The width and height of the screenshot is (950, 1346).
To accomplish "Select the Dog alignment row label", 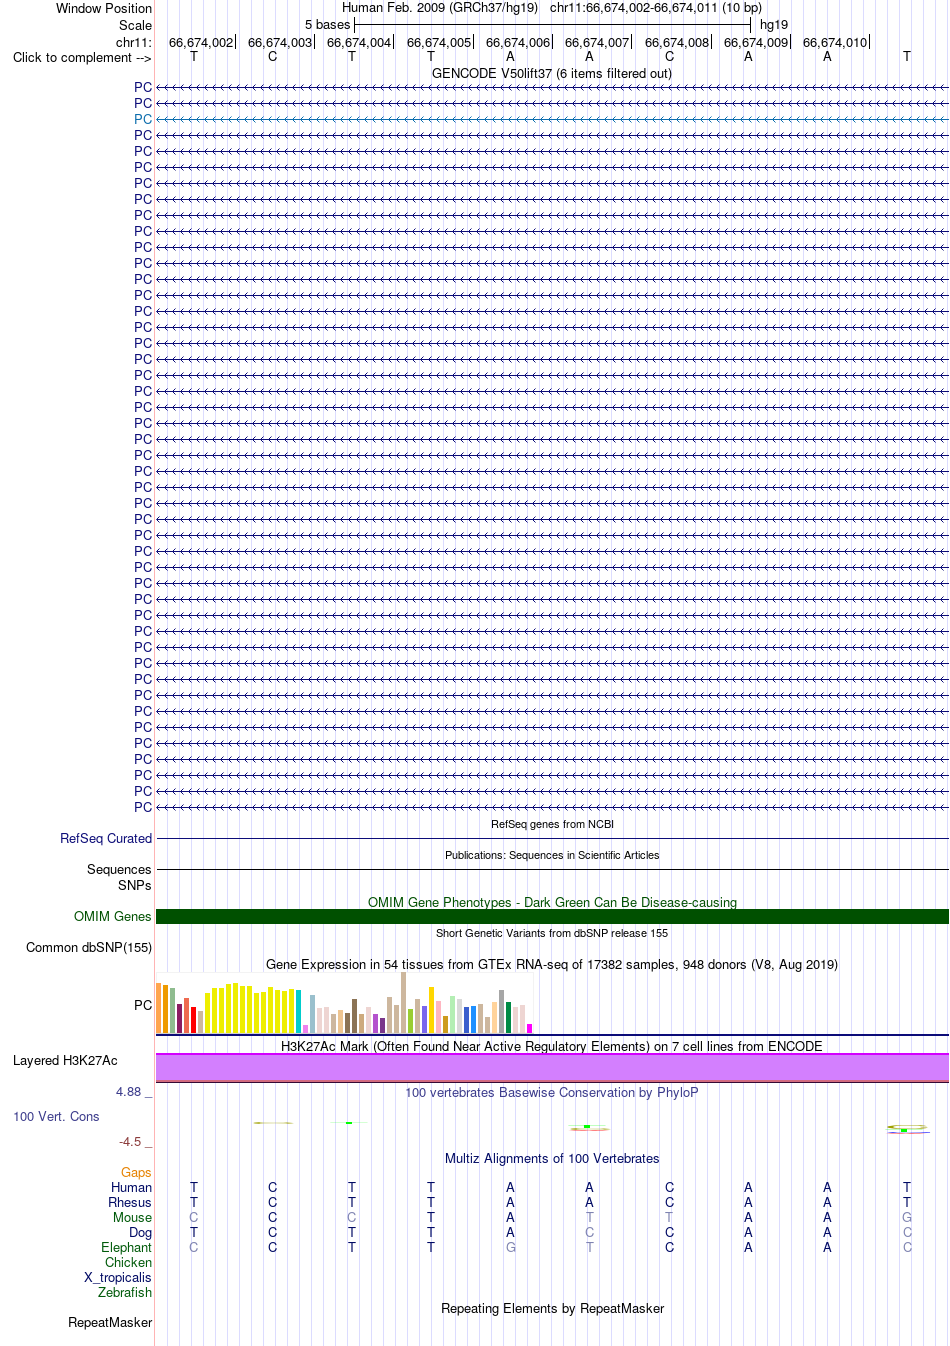I will tap(141, 1232).
